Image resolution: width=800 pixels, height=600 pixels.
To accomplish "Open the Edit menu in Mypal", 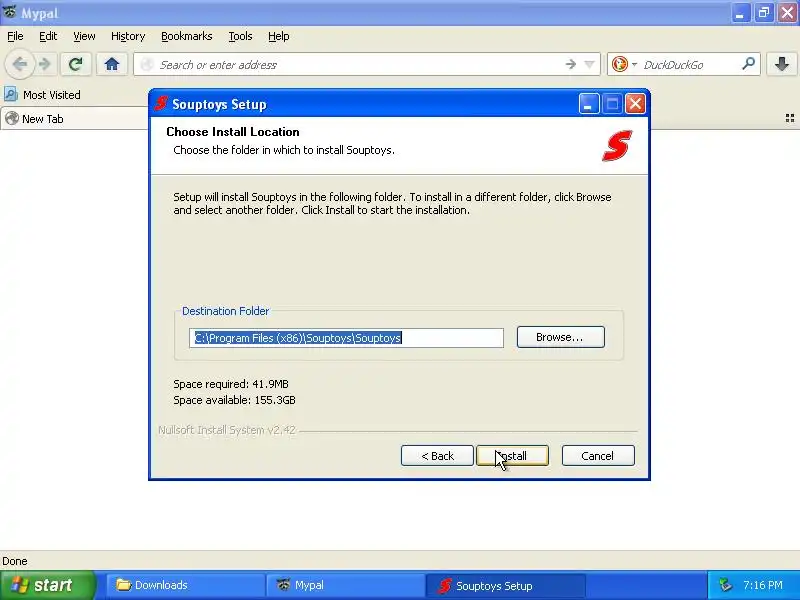I will pos(48,36).
